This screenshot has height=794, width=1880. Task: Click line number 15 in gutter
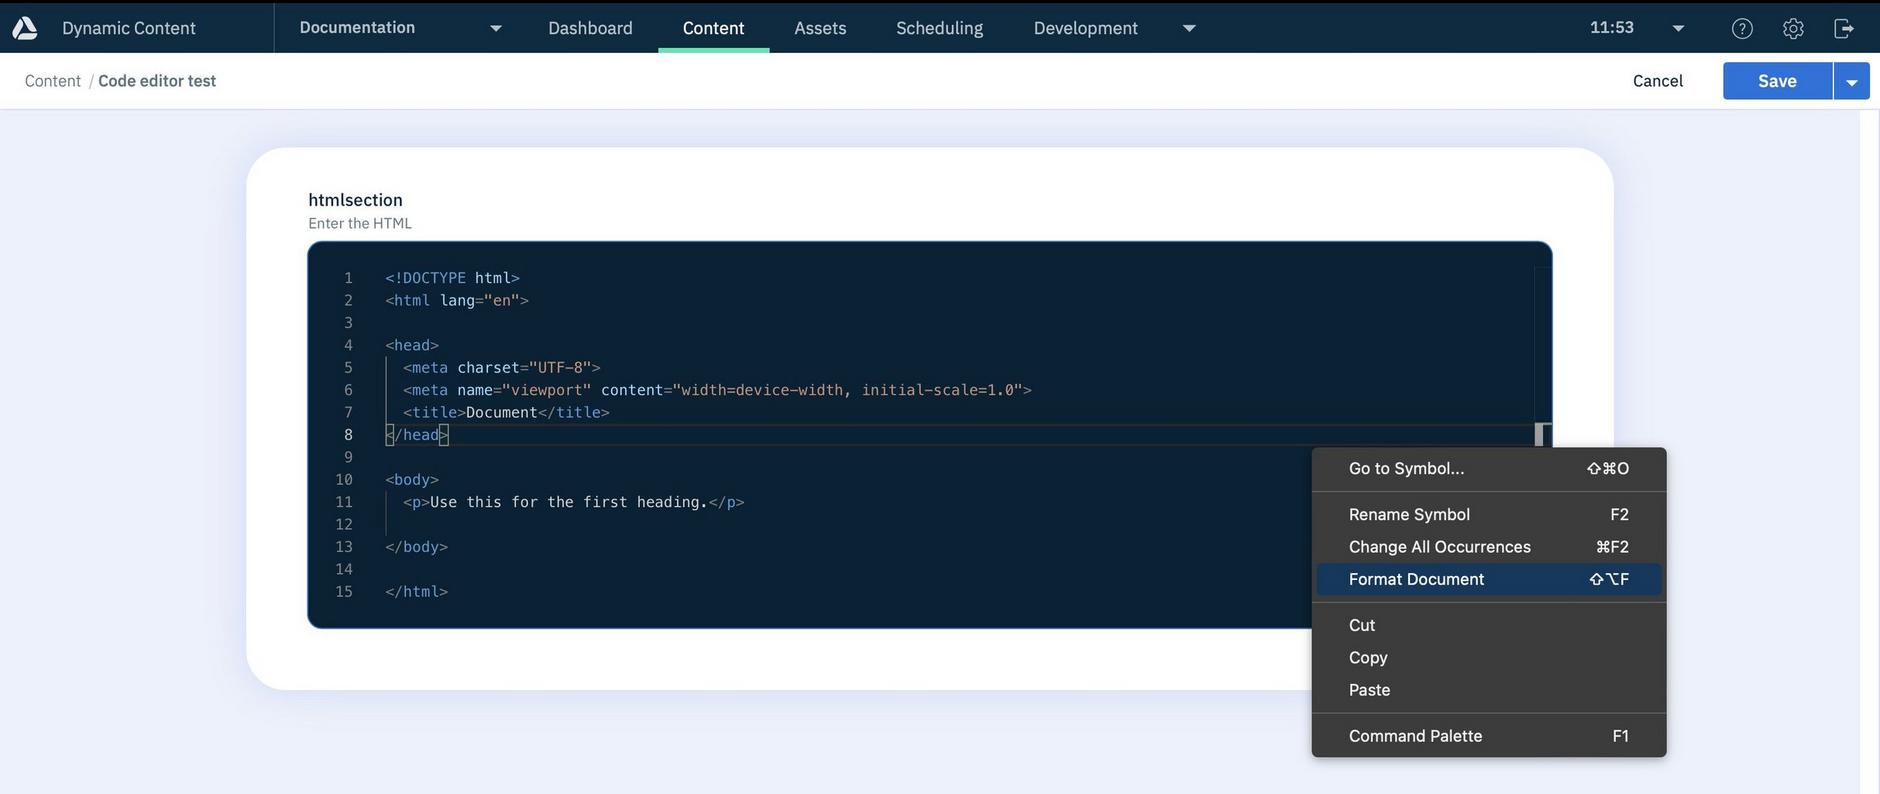point(344,592)
